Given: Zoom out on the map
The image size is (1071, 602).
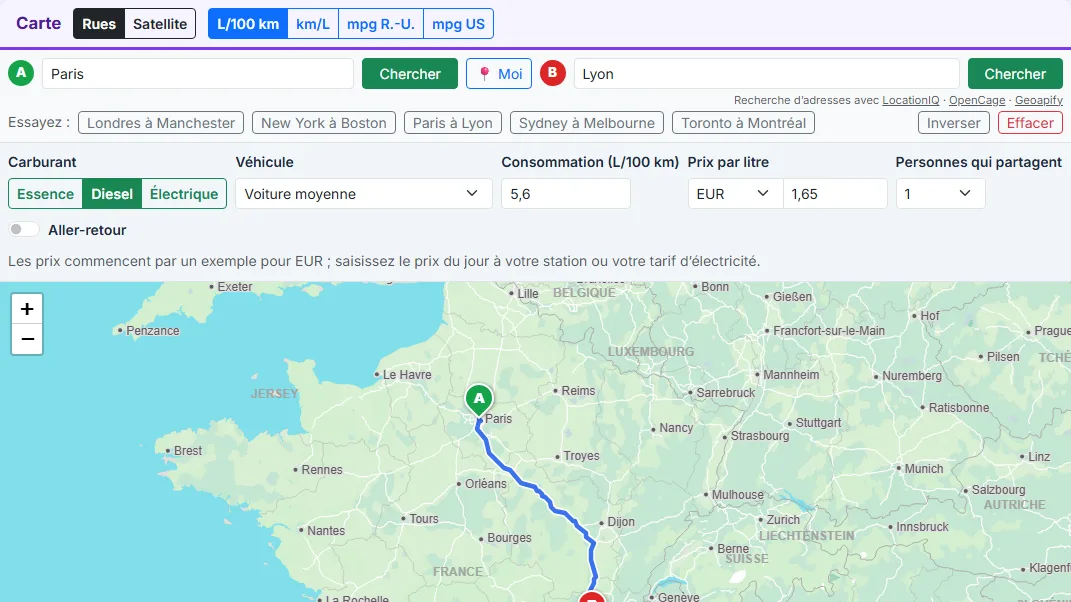Looking at the screenshot, I should [27, 339].
